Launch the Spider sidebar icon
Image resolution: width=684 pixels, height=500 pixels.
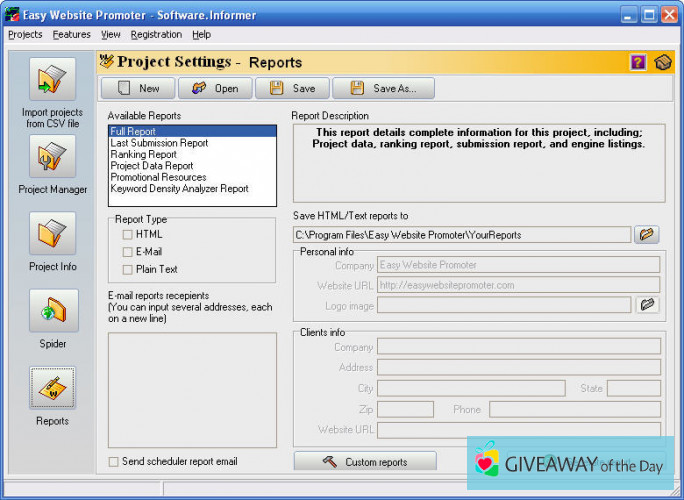(x=52, y=311)
